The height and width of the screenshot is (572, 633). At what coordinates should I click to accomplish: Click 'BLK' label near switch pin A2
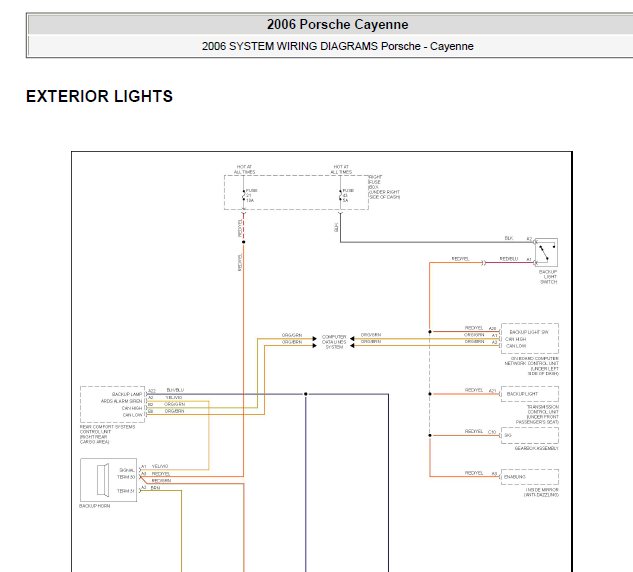(509, 238)
